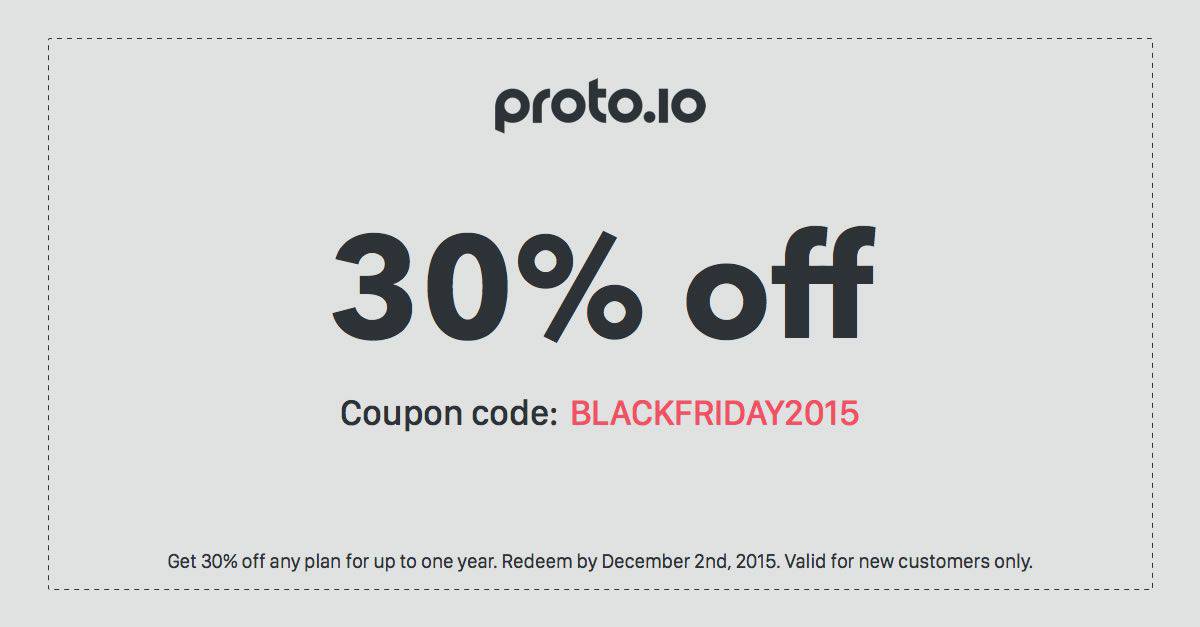
Task: Click the dashed bottom border of coupon
Action: point(600,589)
